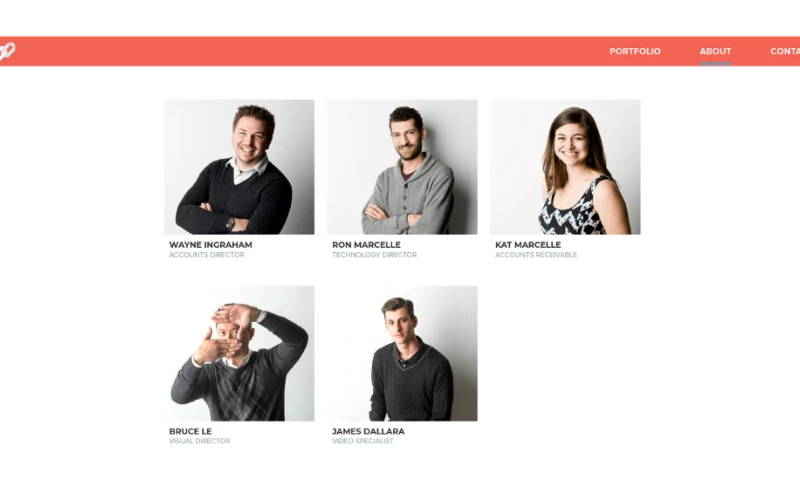Open James Dallara's portrait photo
The image size is (800, 480).
coord(402,353)
